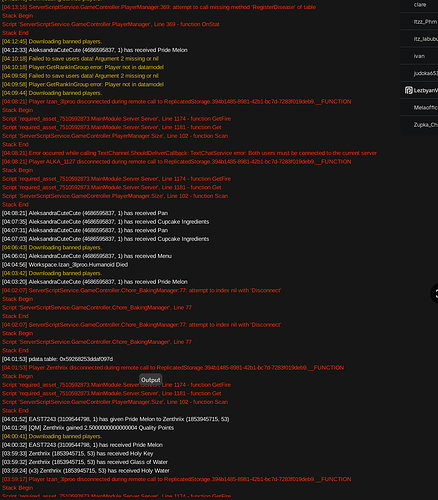Click the 04:01:52 EAST7243 has given Pride Melon line
This screenshot has height=500, width=438.
point(116,419)
